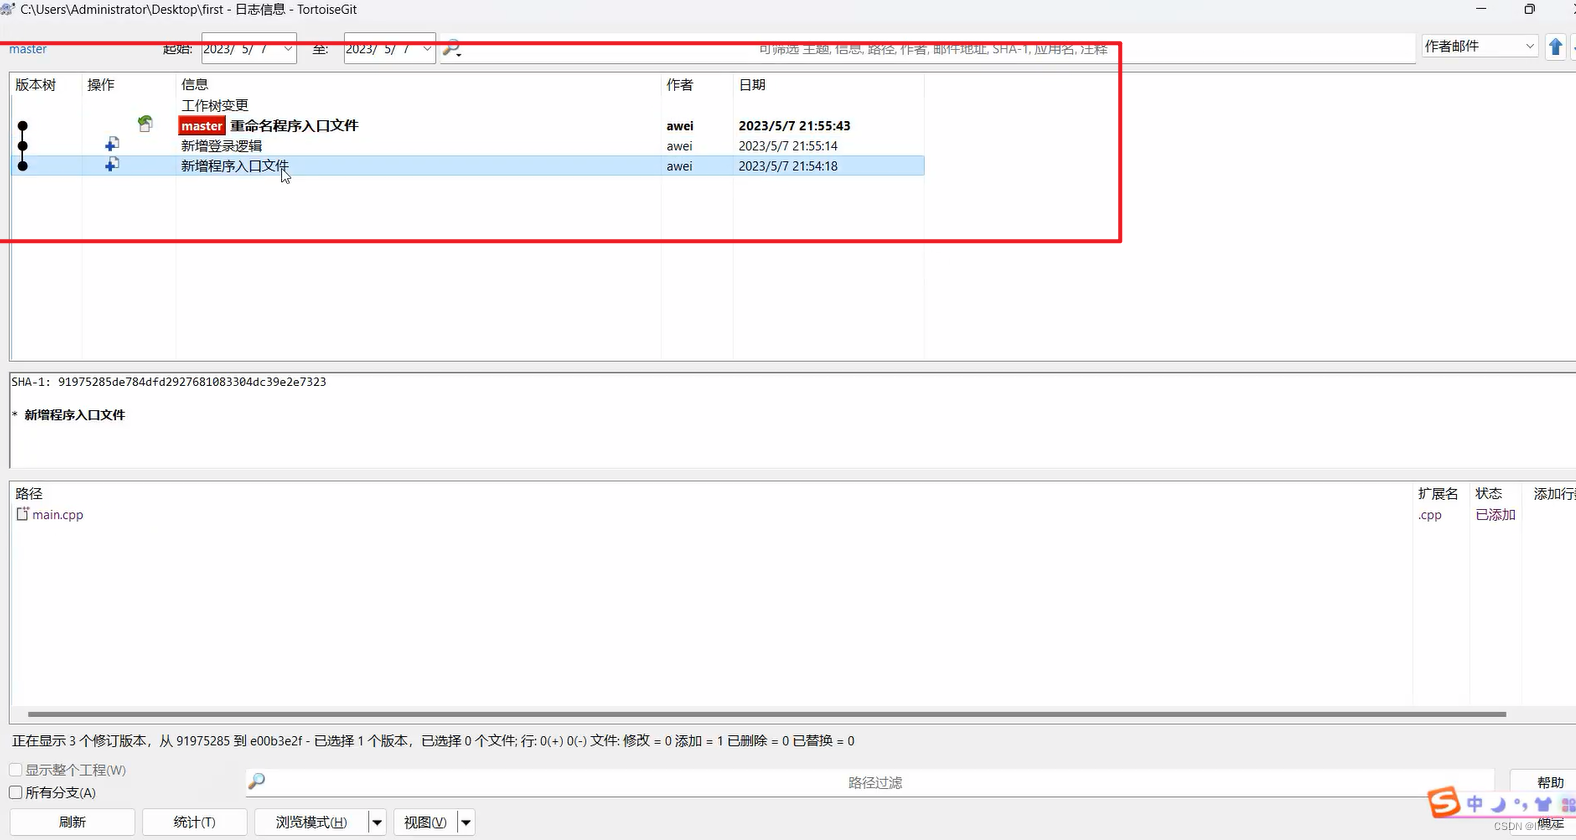Switch Sogou Chinese/English mode via 中 icon
The image size is (1576, 840).
click(x=1476, y=804)
